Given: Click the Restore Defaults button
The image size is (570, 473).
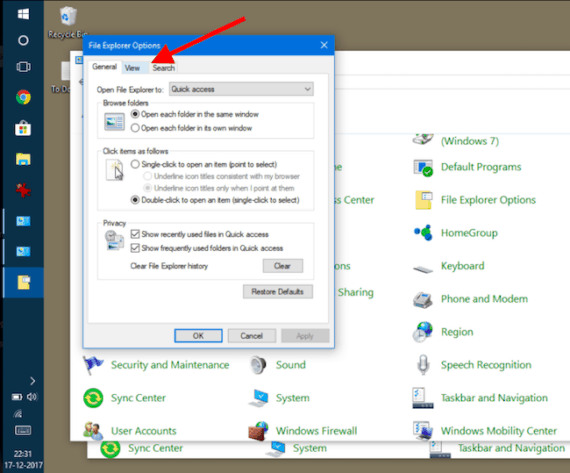Looking at the screenshot, I should pyautogui.click(x=278, y=292).
